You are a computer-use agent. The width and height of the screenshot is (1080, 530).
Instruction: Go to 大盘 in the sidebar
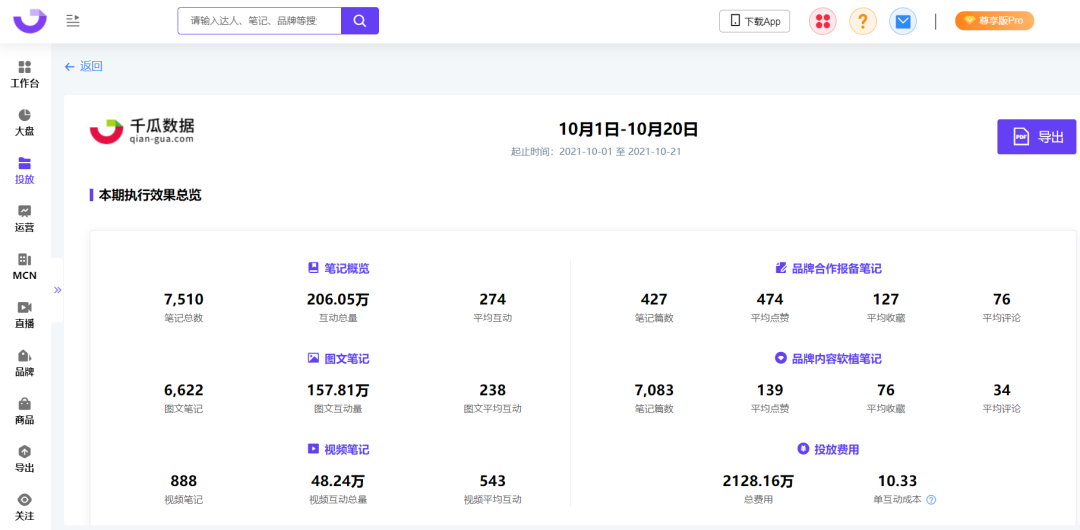pyautogui.click(x=25, y=122)
